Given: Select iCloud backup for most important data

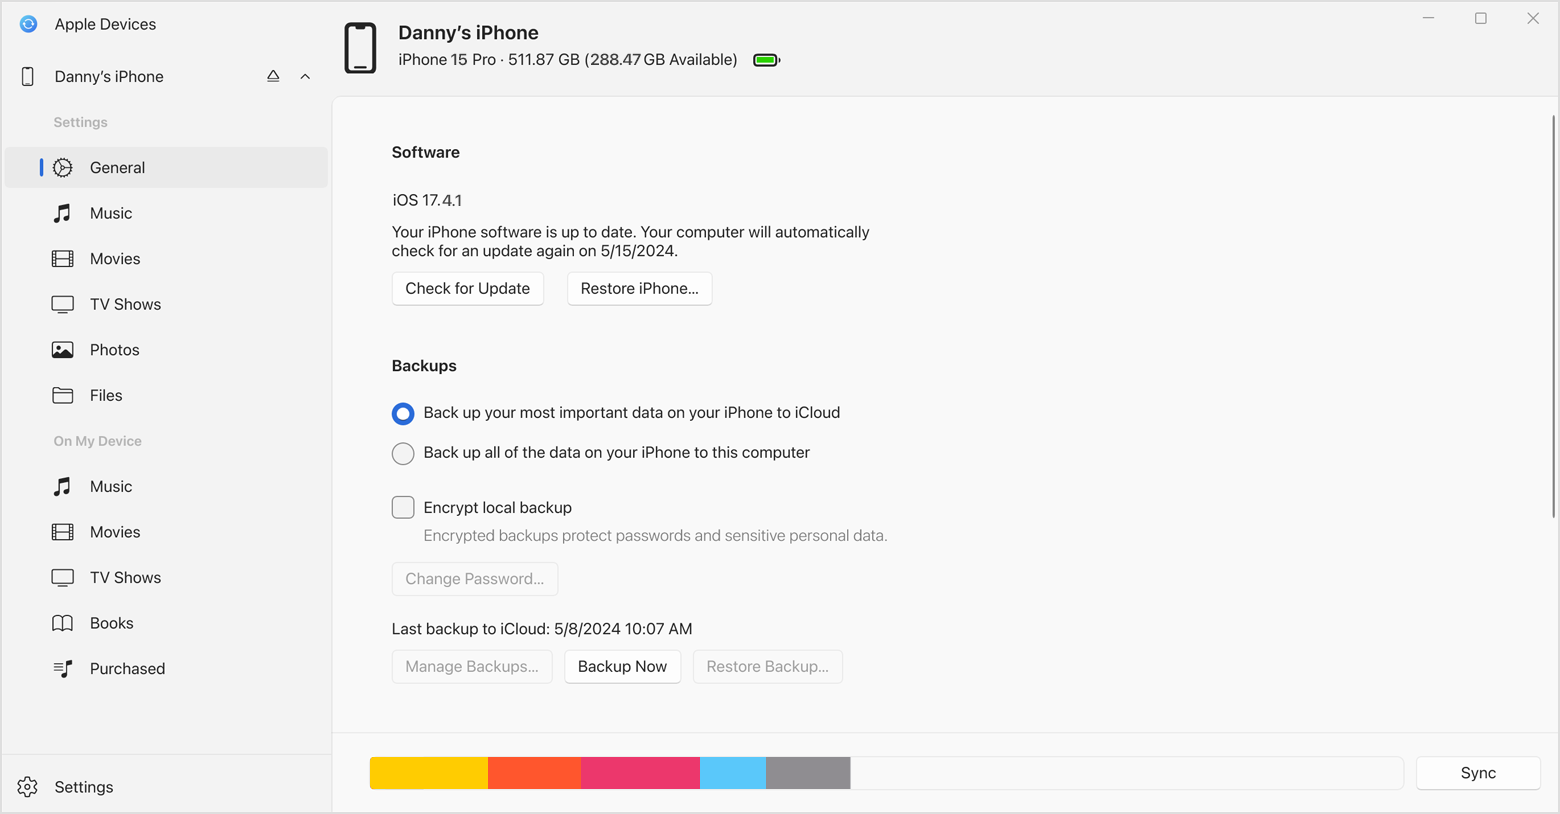Looking at the screenshot, I should 403,413.
